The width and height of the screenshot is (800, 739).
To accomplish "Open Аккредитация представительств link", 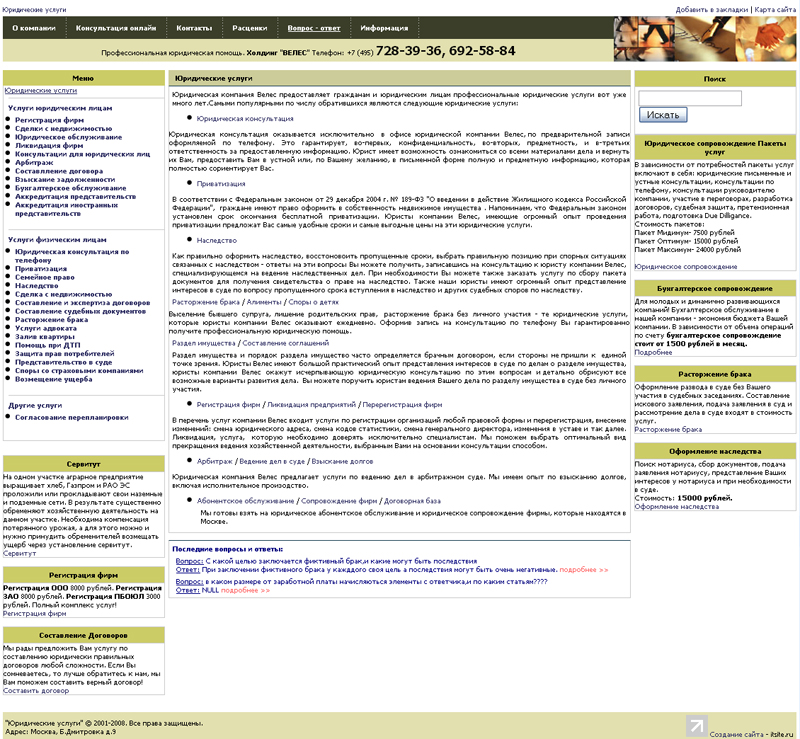I will click(76, 196).
